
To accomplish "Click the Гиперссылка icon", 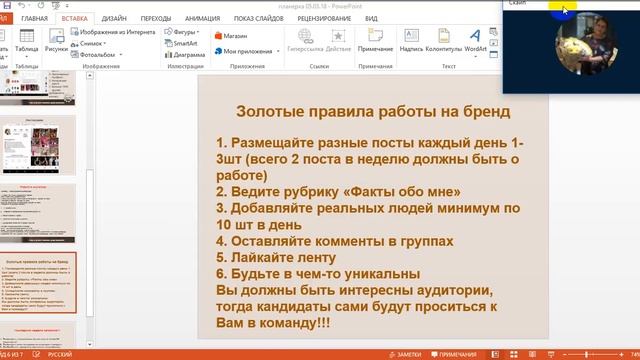I will coord(305,36).
